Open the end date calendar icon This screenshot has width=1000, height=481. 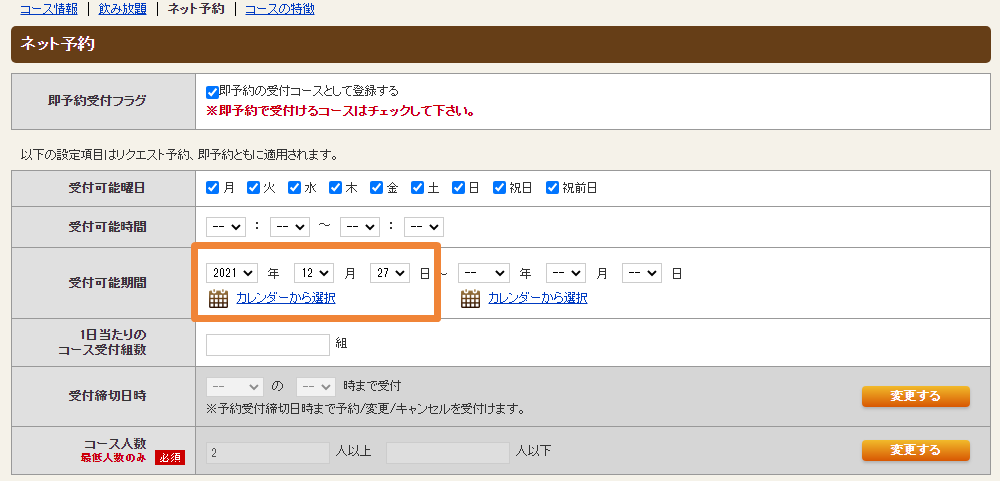pos(471,298)
